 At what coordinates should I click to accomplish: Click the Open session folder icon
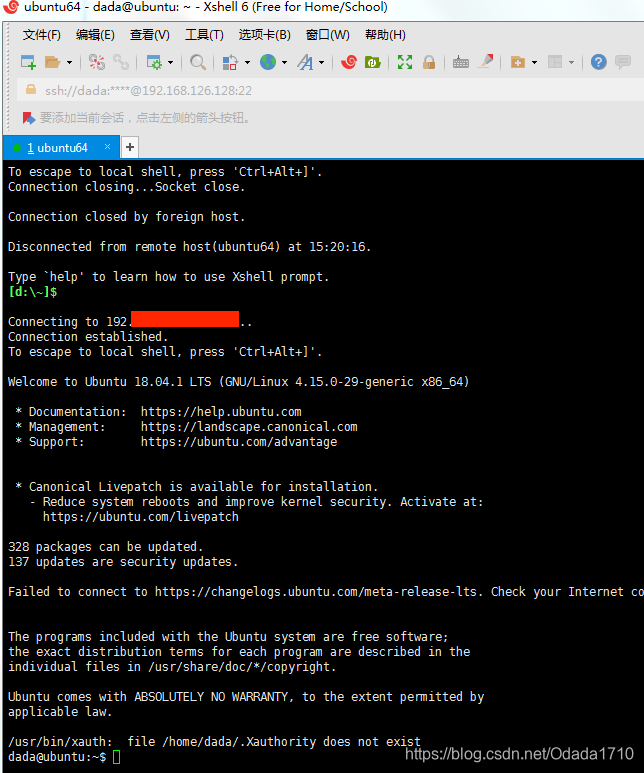tap(52, 62)
